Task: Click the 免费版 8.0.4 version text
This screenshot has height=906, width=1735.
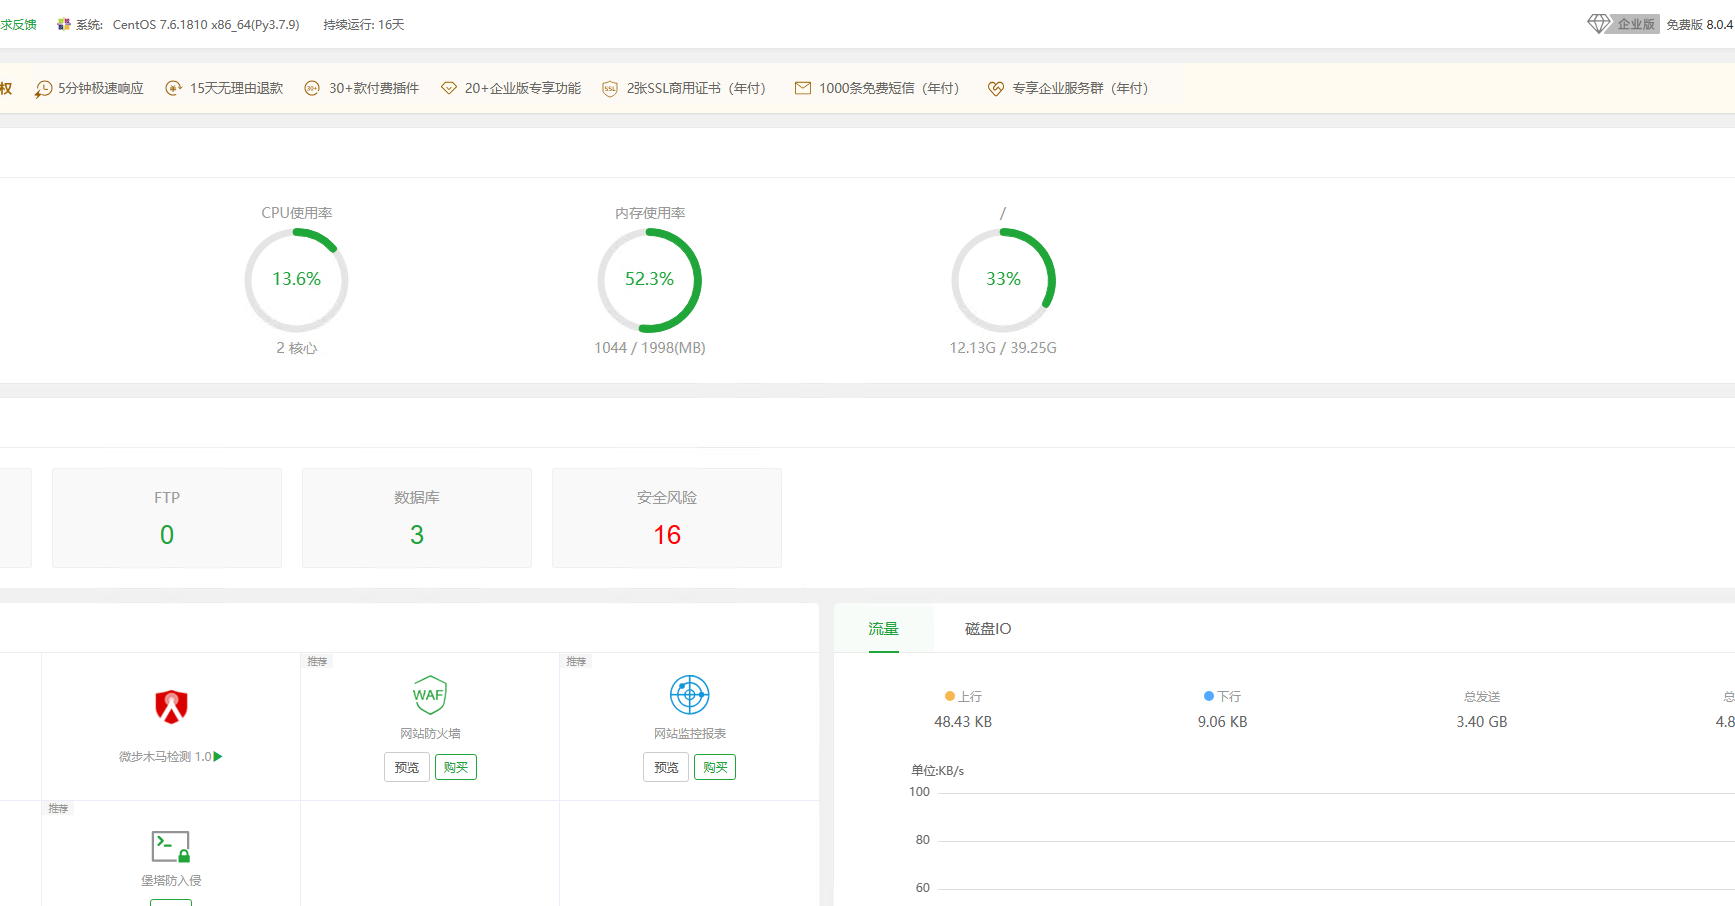Action: point(1699,24)
